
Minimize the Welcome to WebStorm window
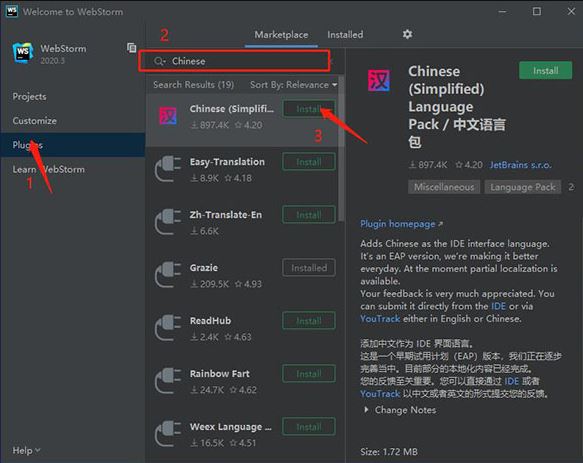click(502, 12)
